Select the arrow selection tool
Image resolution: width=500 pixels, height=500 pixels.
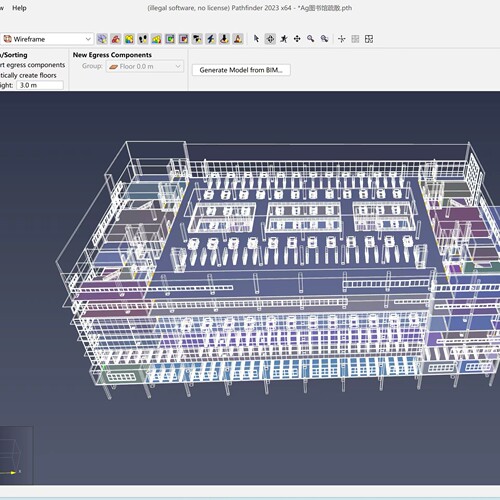(x=256, y=39)
